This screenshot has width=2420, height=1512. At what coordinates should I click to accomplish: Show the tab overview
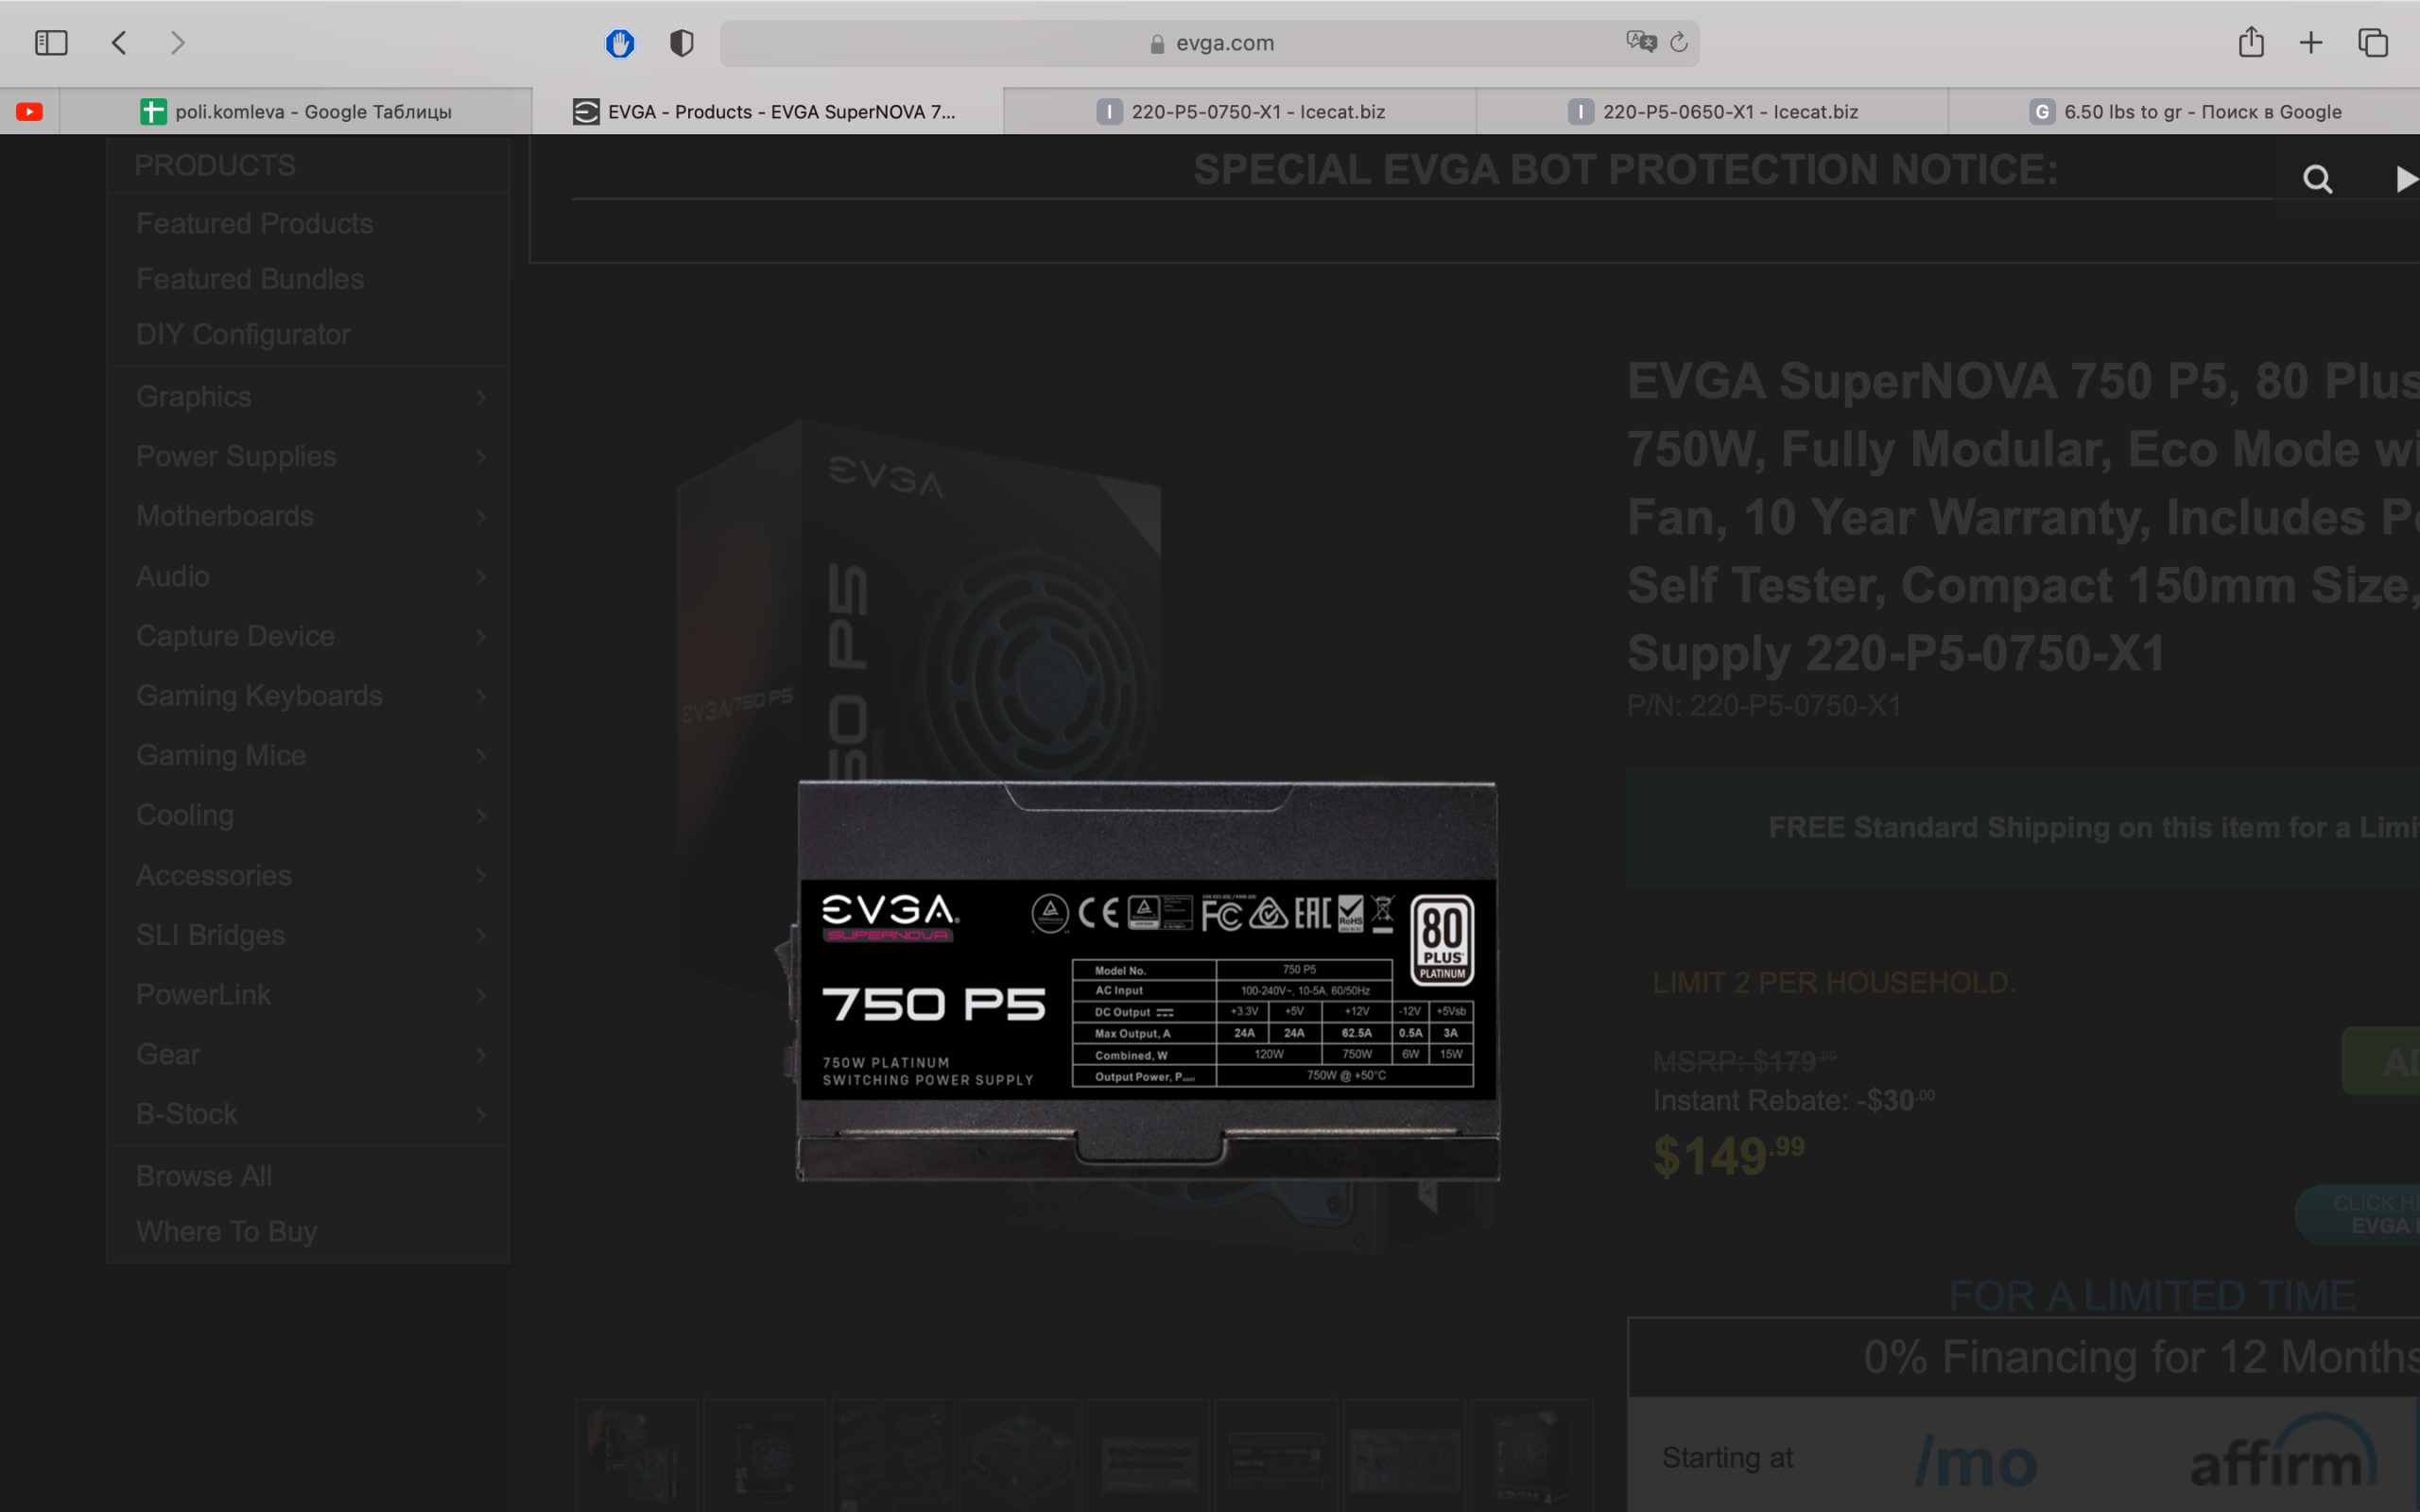[x=2373, y=43]
